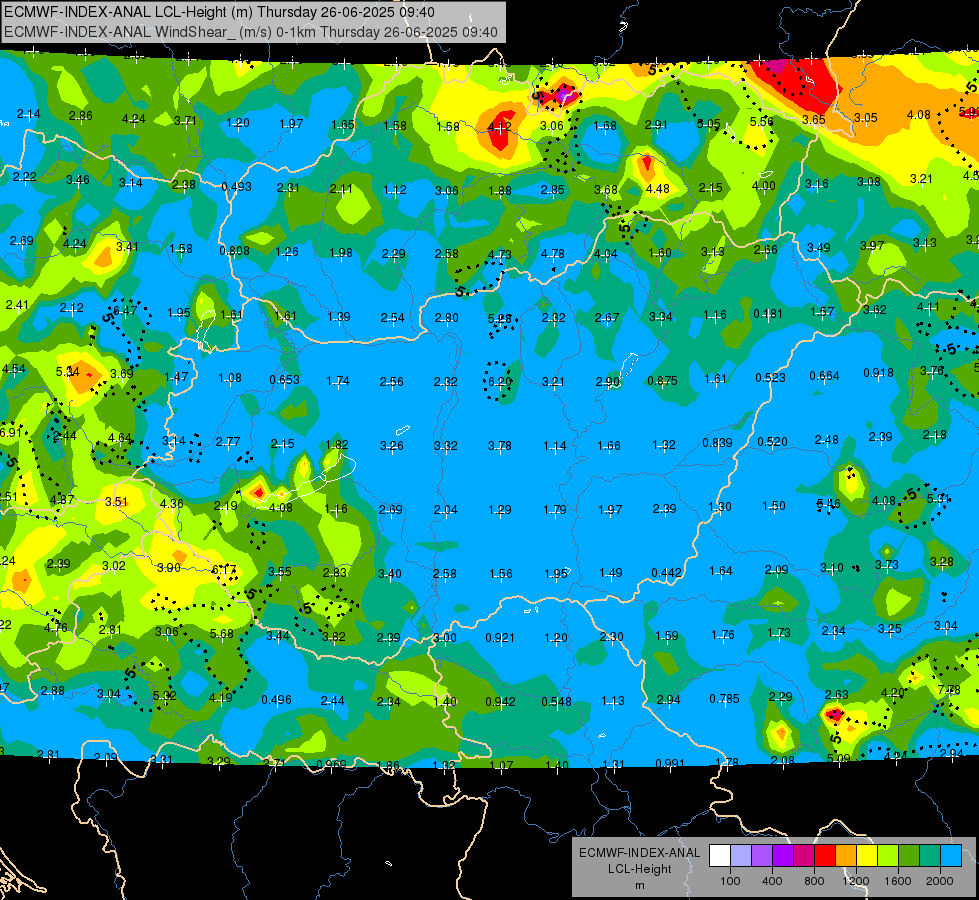Viewport: 979px width, 900px height.
Task: Click wind shear value 5.56
Action: 762,121
